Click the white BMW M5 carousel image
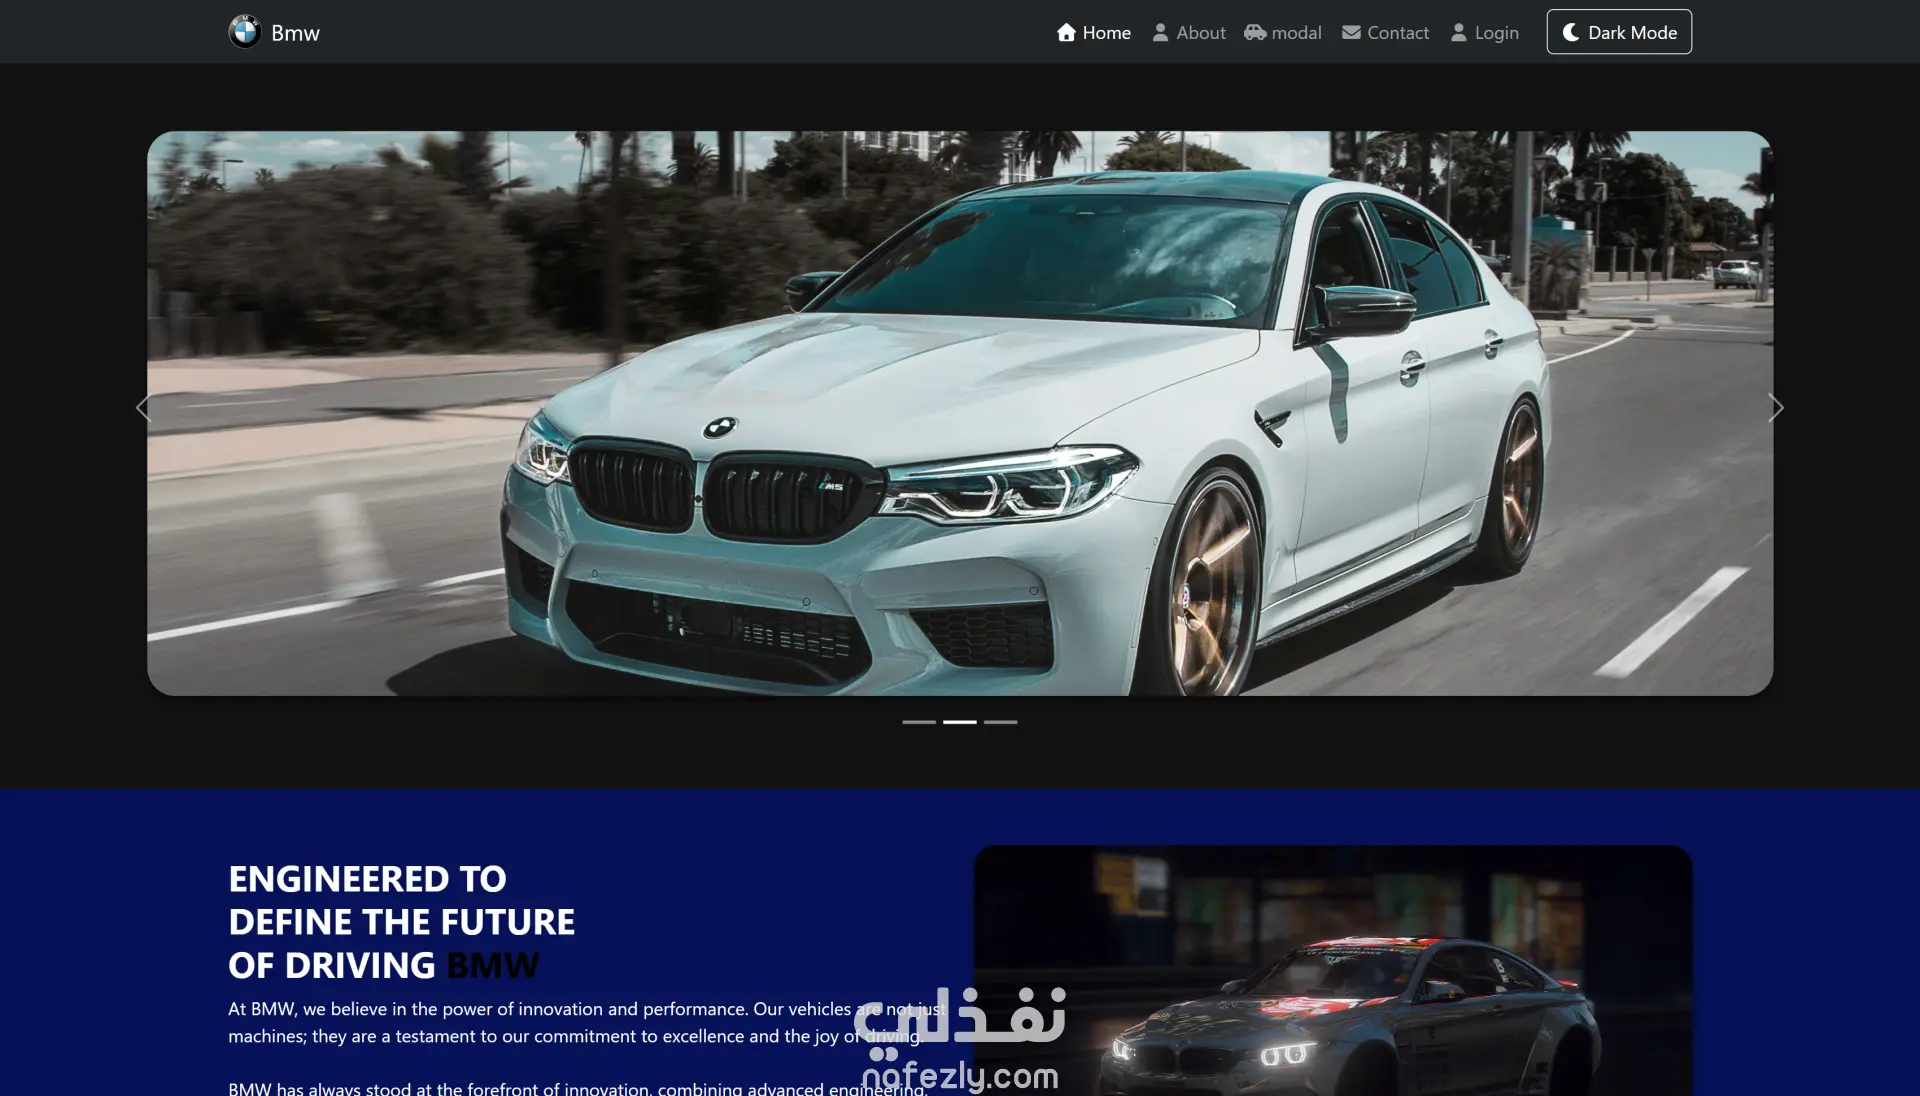The height and width of the screenshot is (1096, 1920). pyautogui.click(x=960, y=413)
